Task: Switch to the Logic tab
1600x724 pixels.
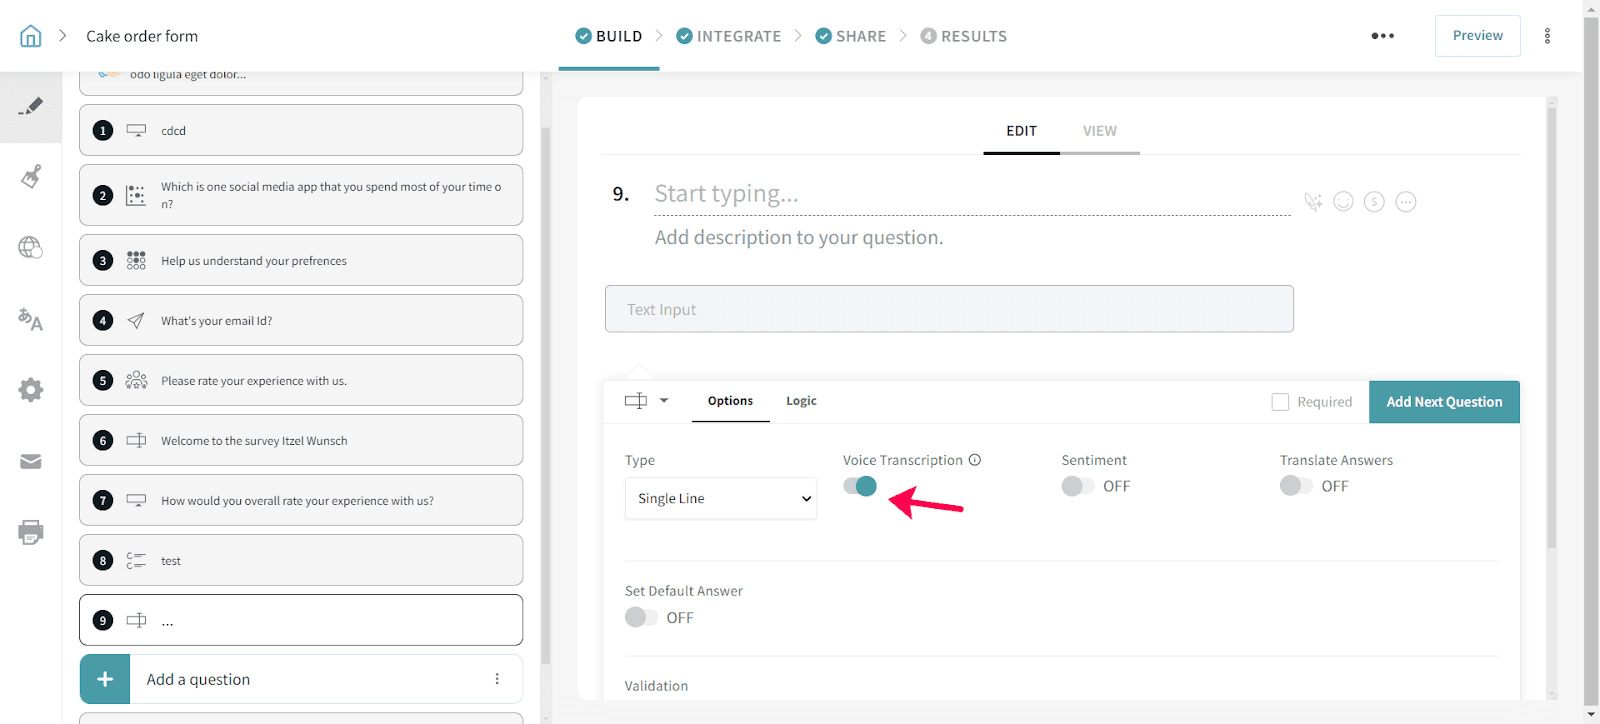Action: click(801, 401)
